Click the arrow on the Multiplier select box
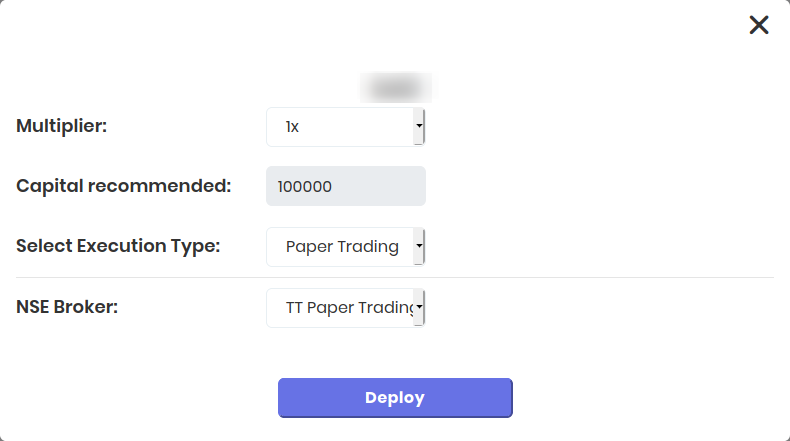The width and height of the screenshot is (790, 441). pos(420,127)
